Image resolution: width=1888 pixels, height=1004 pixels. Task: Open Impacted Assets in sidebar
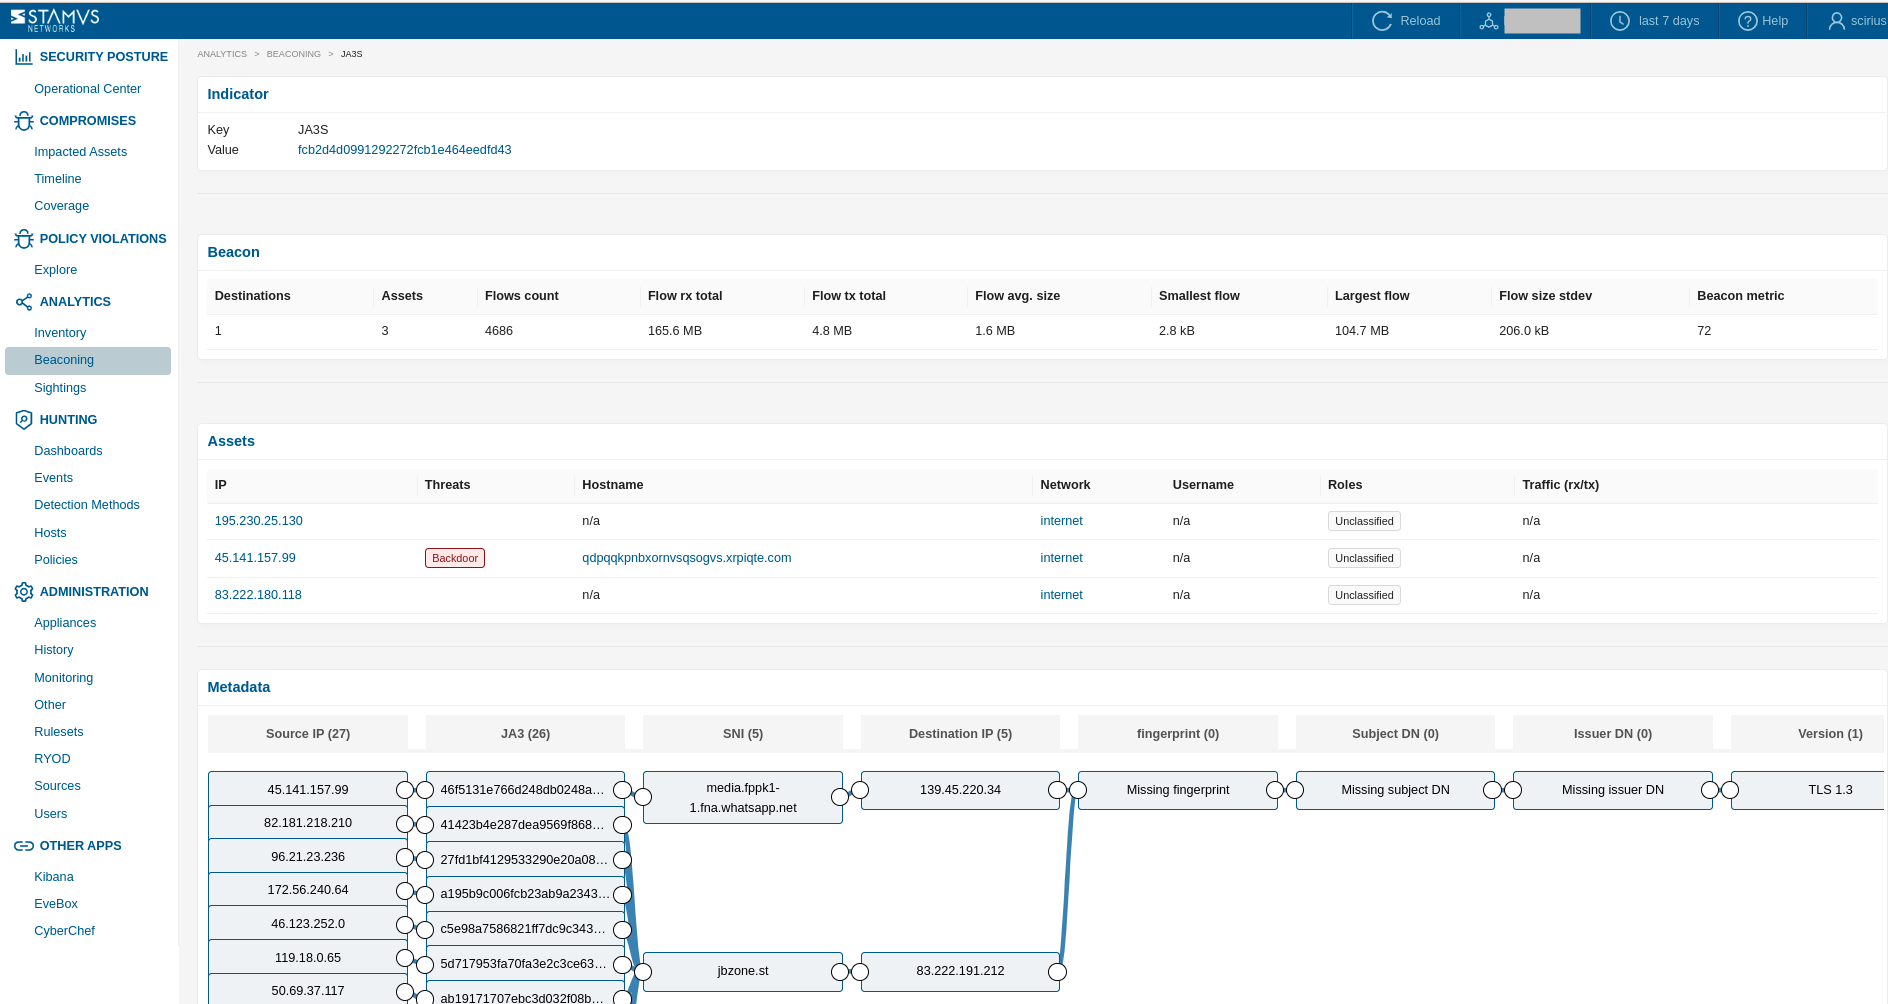click(x=80, y=152)
